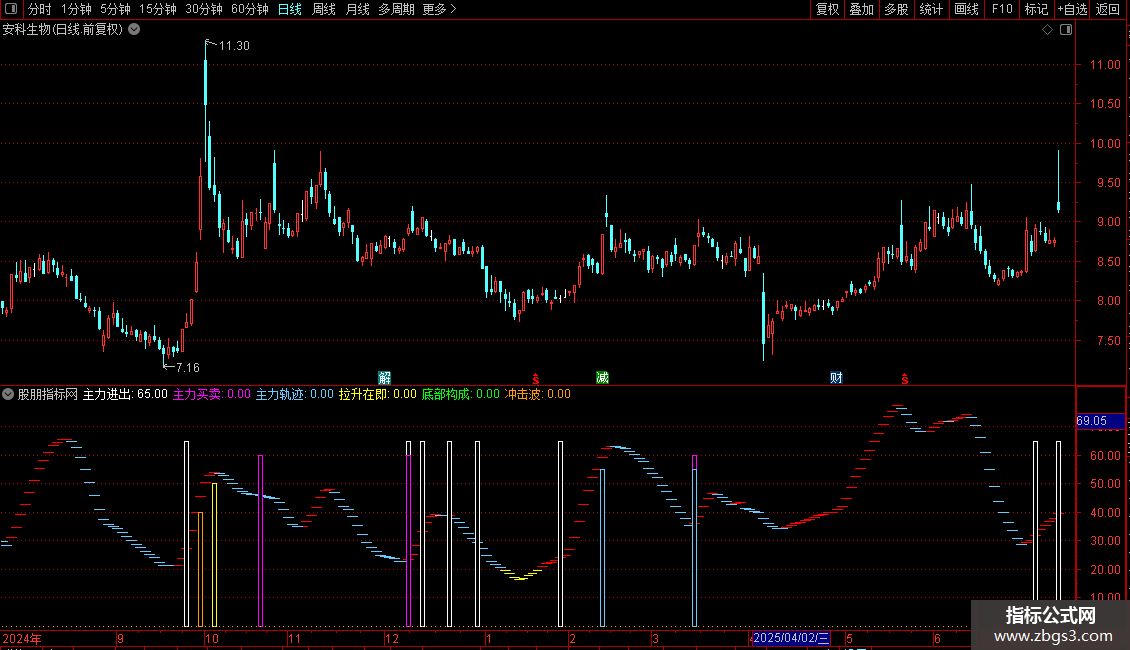The width and height of the screenshot is (1130, 650).
Task: Open the 统计 statistics tool
Action: tap(931, 9)
